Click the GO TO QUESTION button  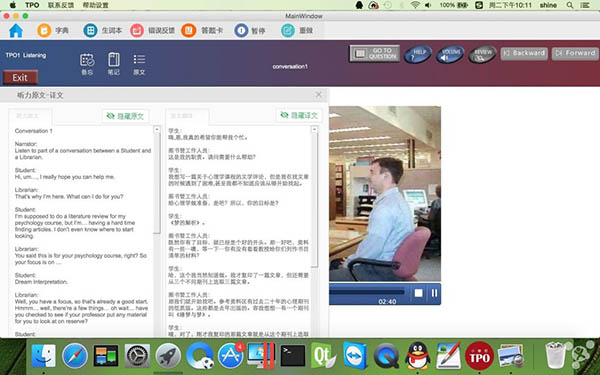[x=375, y=54]
